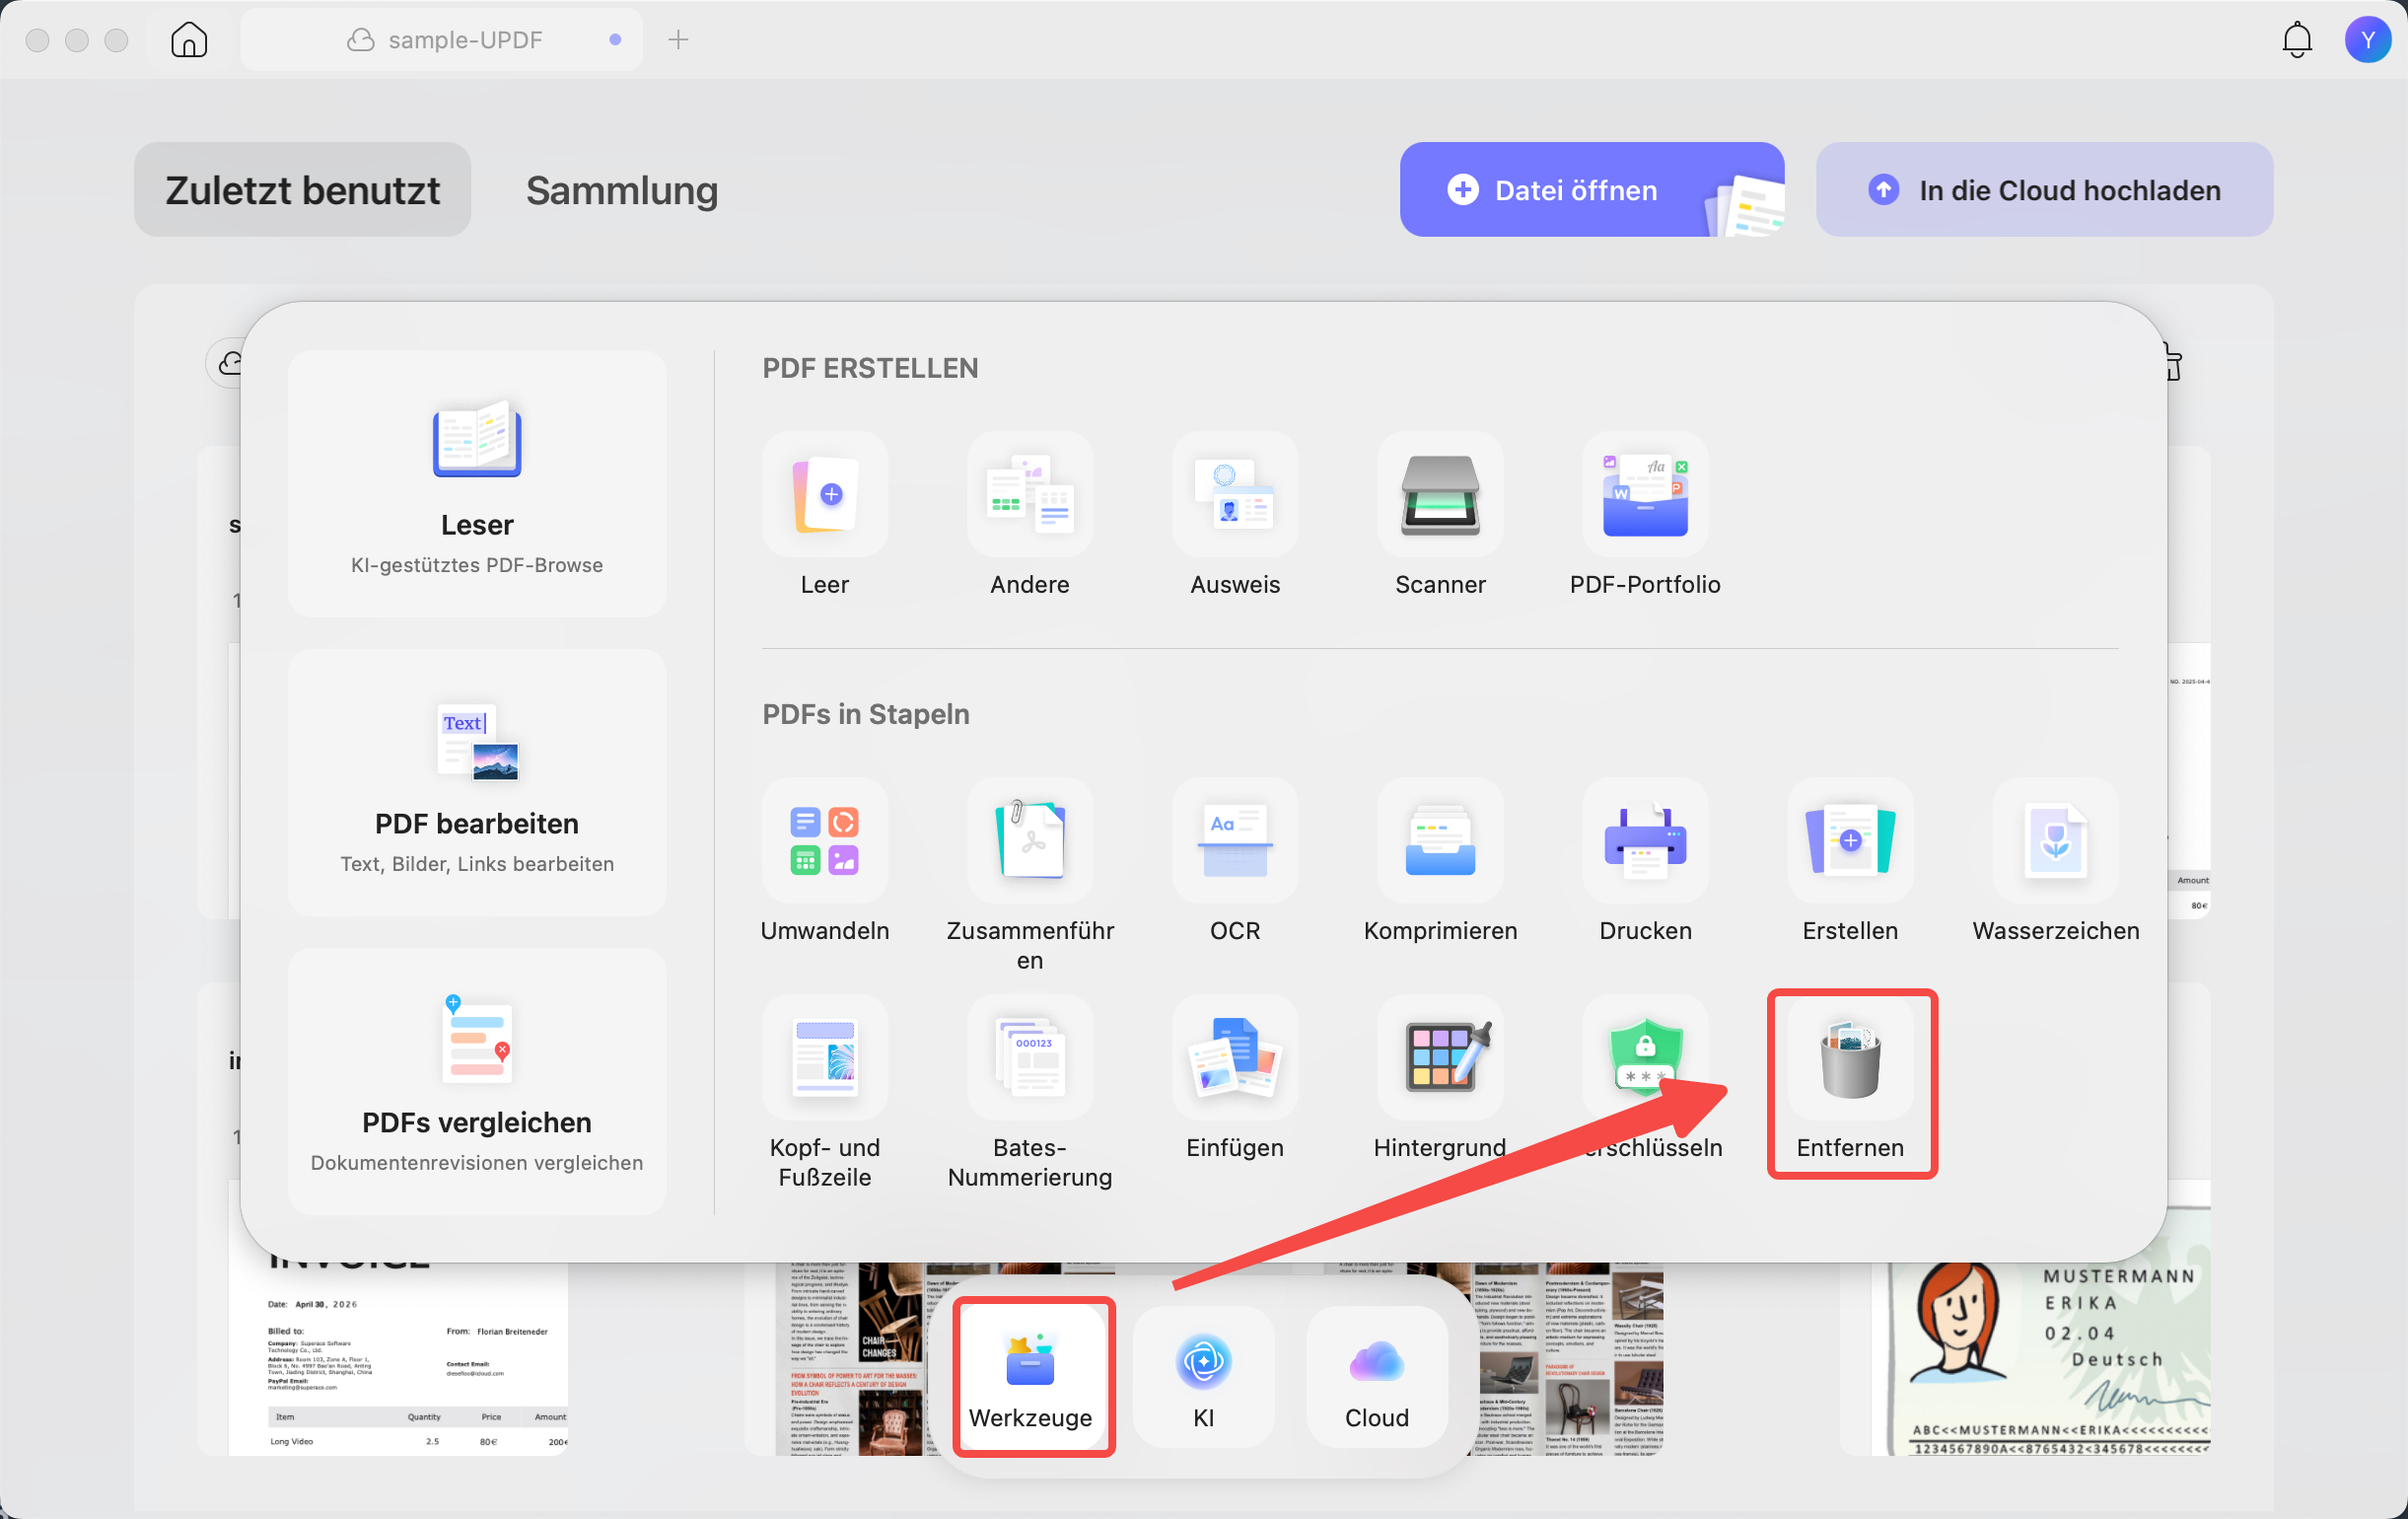Switch to the Sammlung tab

(x=622, y=190)
